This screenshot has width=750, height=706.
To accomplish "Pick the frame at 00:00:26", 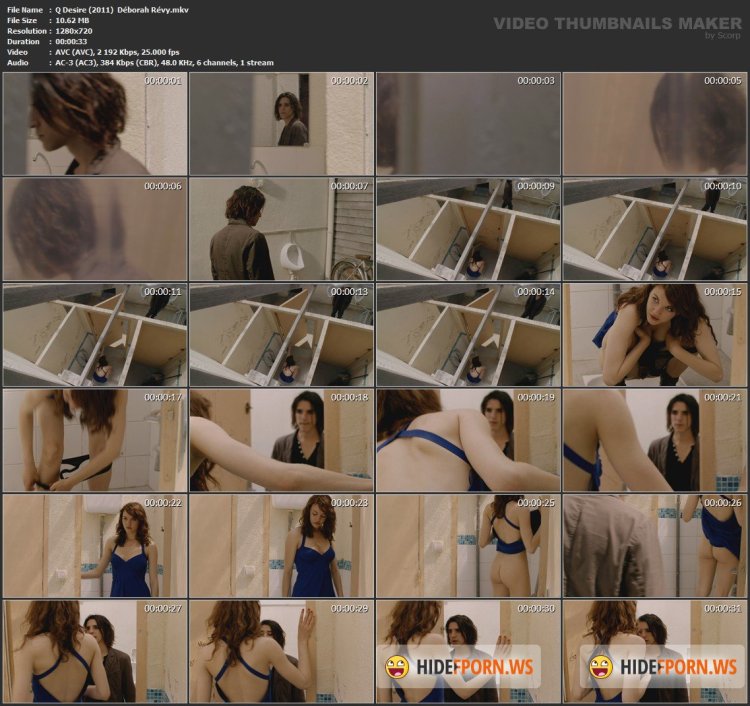I will (x=655, y=546).
